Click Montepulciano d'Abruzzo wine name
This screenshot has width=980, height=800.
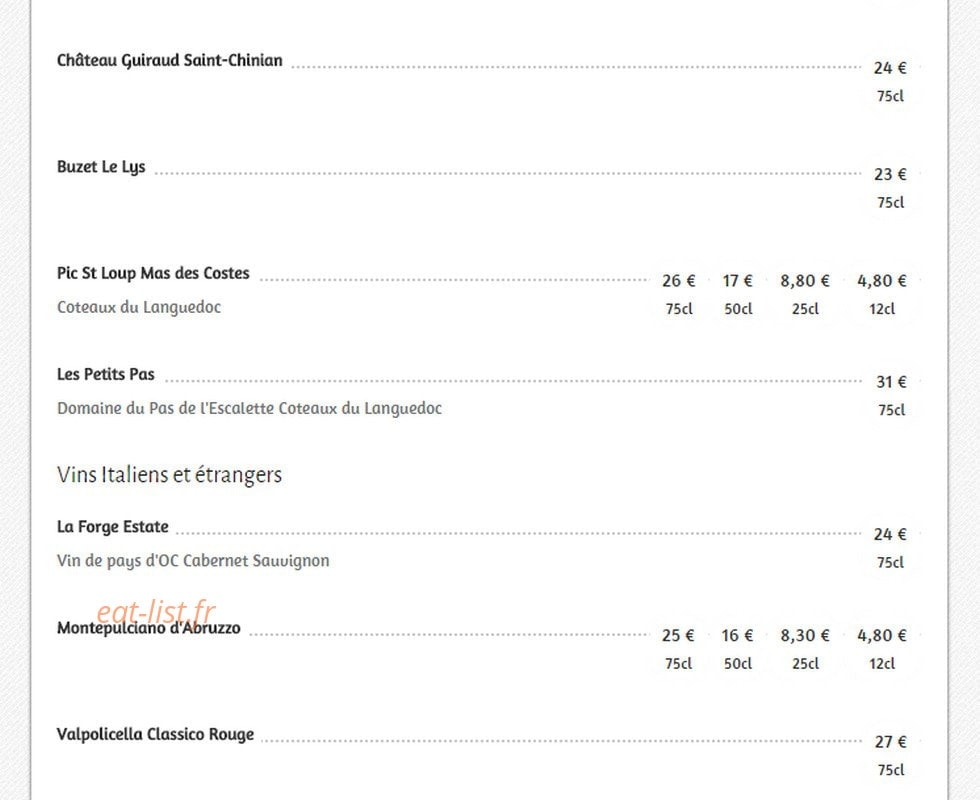[149, 628]
